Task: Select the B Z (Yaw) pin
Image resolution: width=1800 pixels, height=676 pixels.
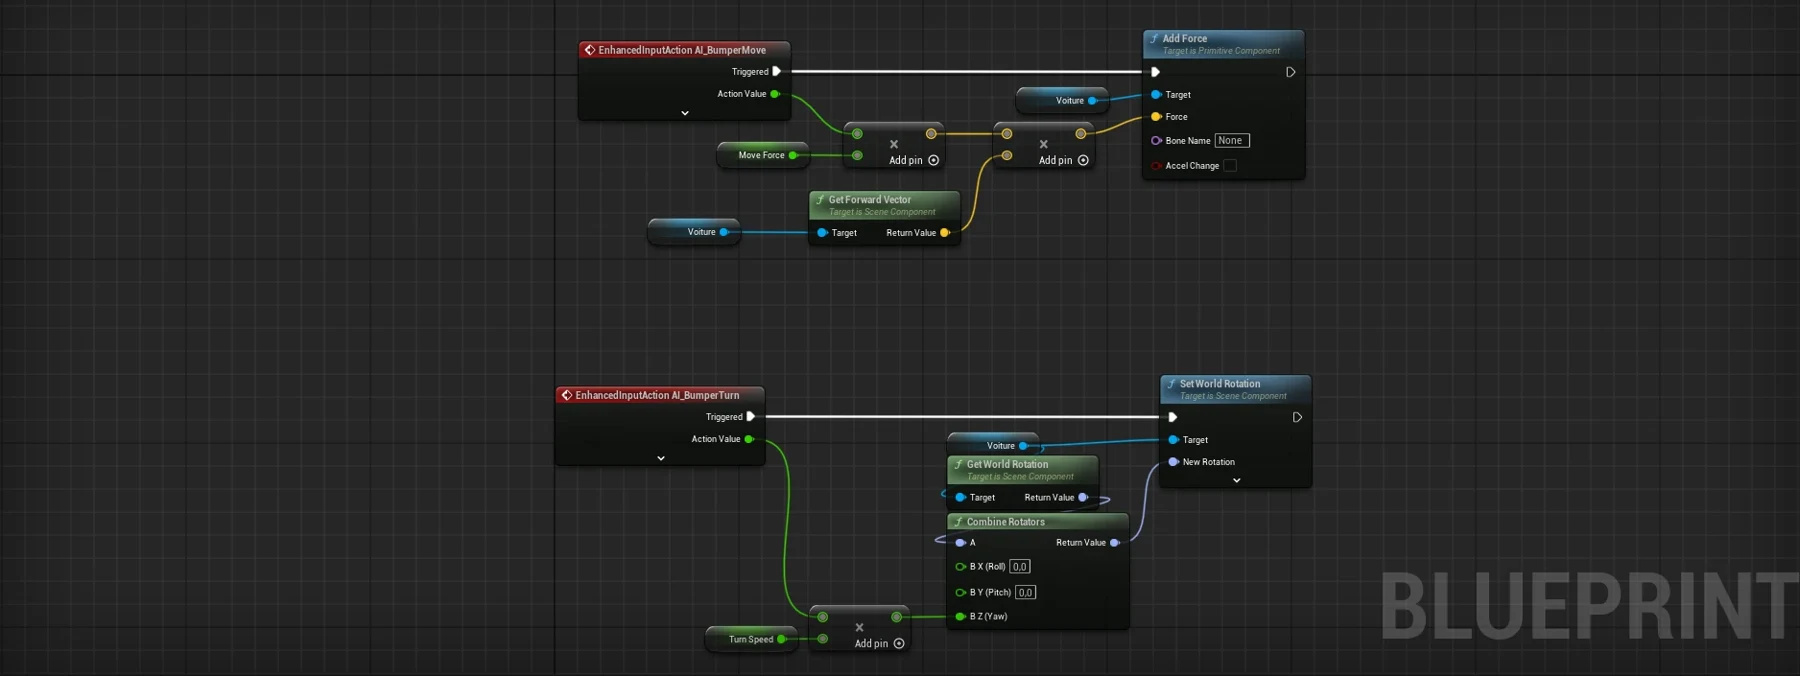Action: coord(960,616)
